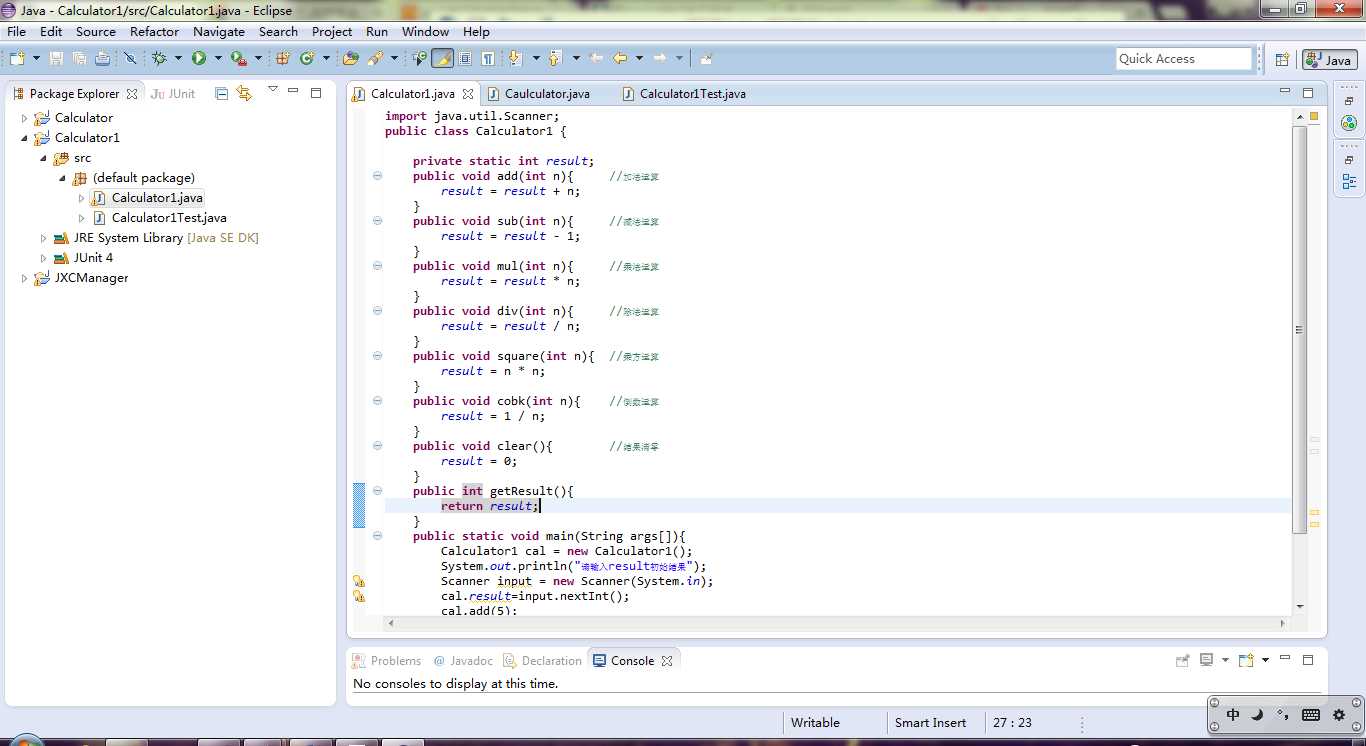Expand the JRE System Library node
Screen dimensions: 1366x746
[44, 238]
